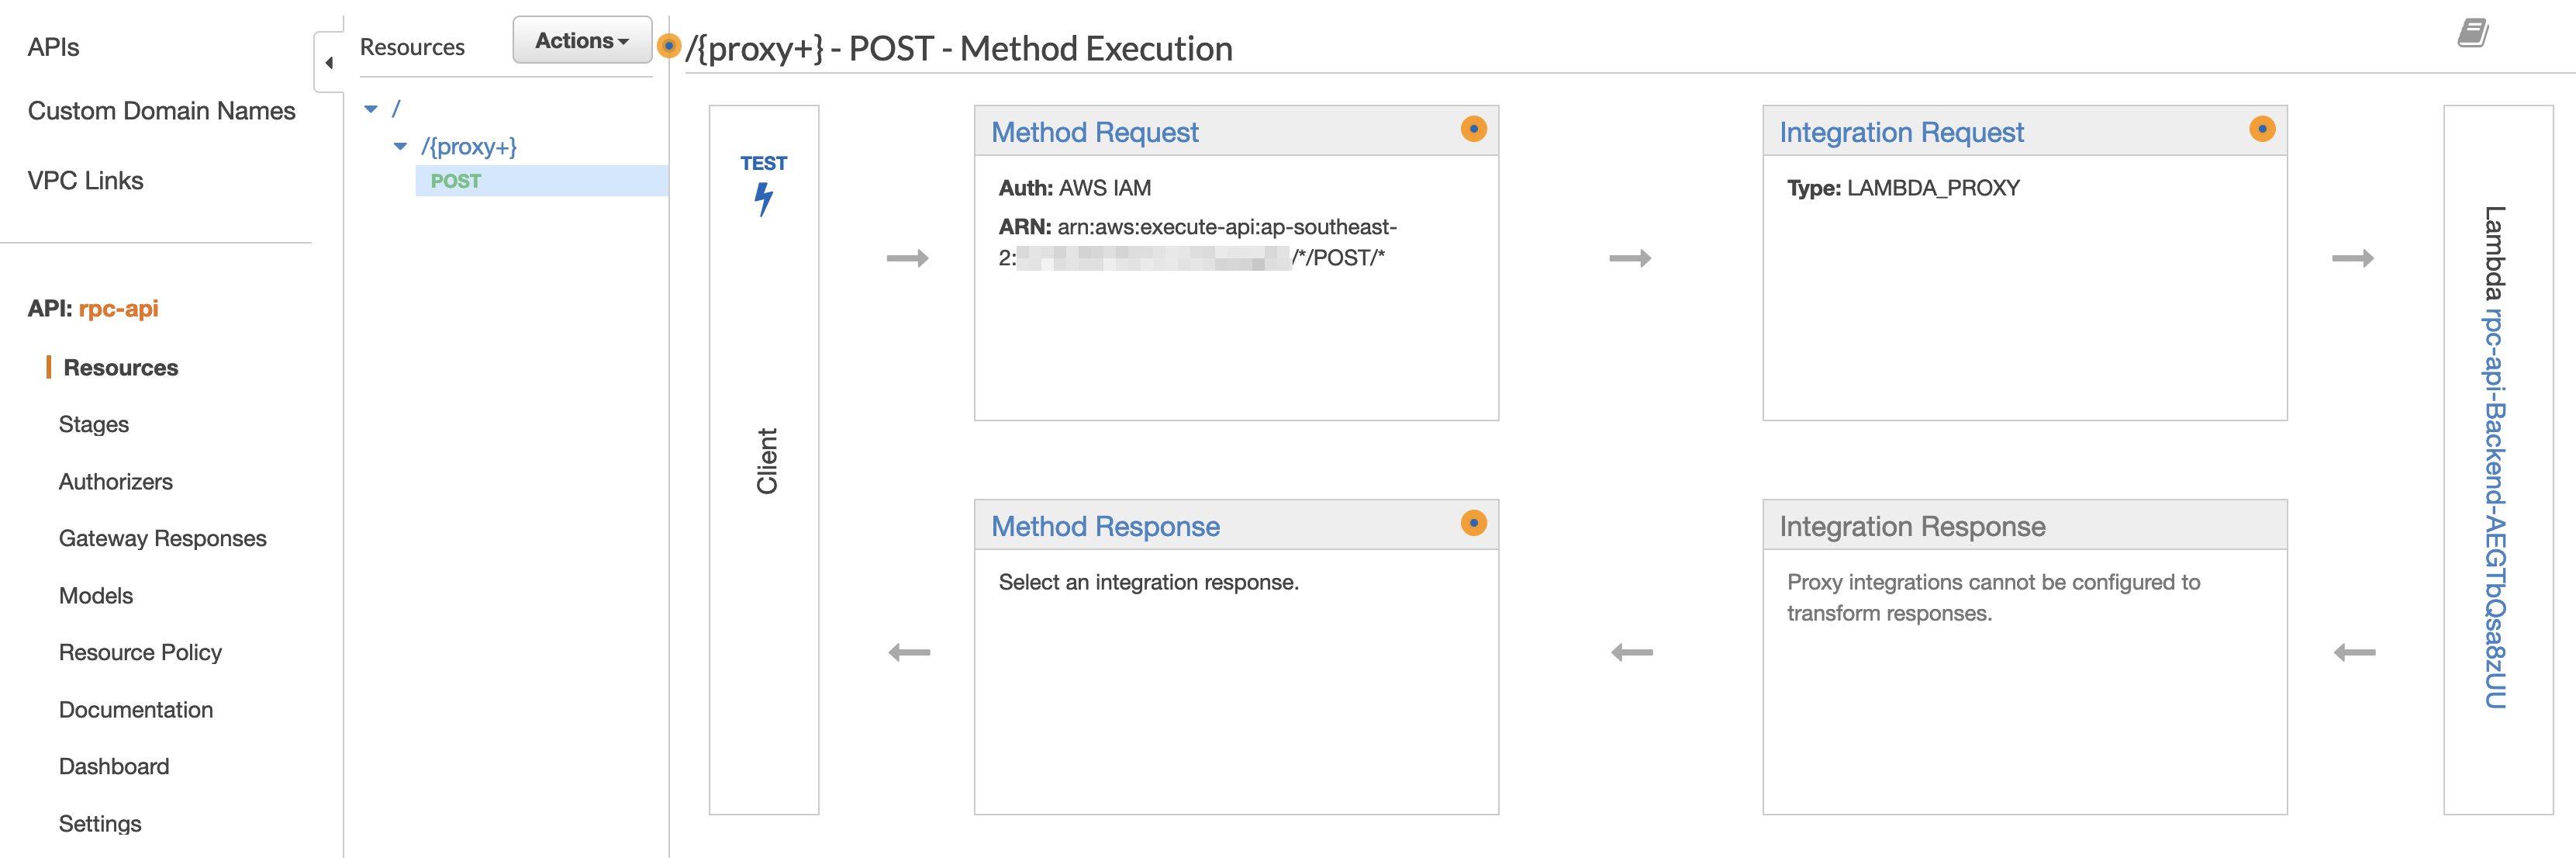Click orange dot on Method Request panel
The image size is (2576, 858).
1473,129
